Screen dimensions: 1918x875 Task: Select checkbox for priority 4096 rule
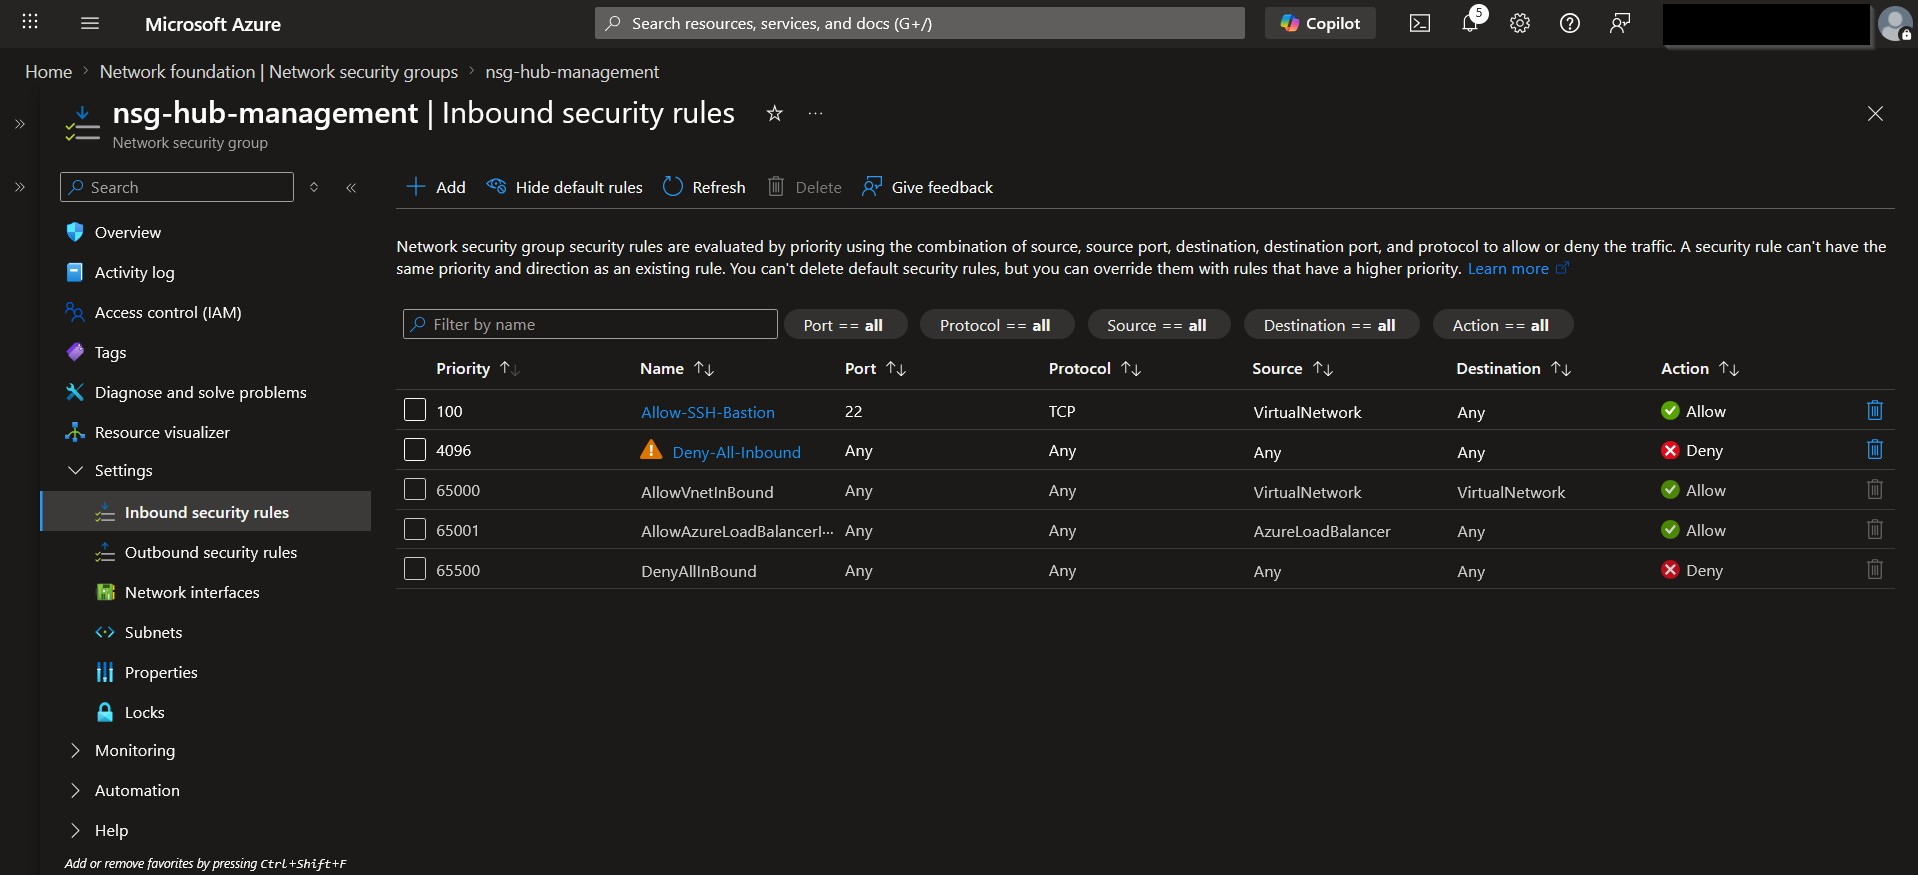click(415, 450)
